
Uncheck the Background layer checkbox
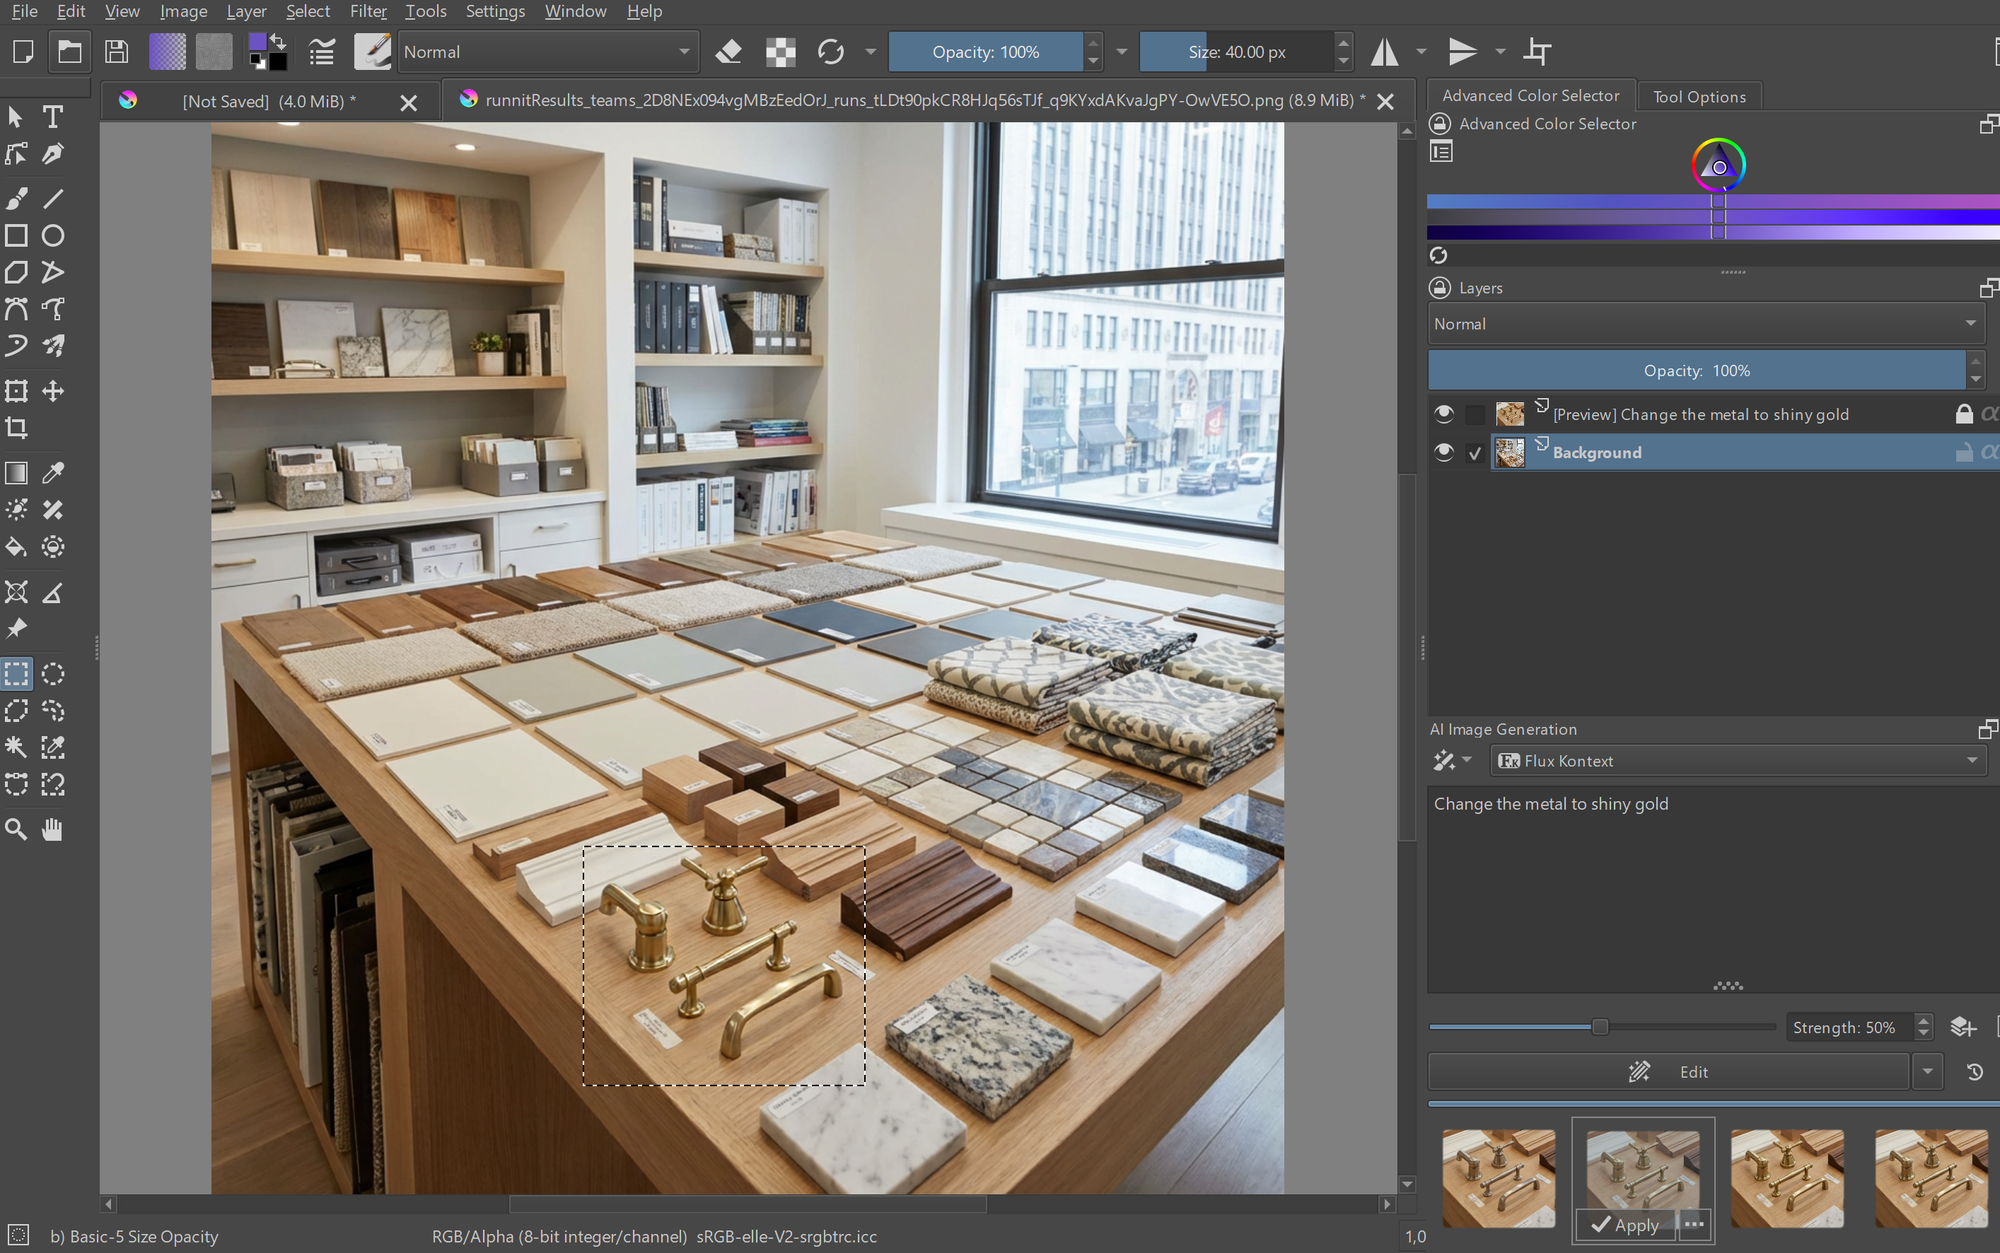click(x=1475, y=453)
